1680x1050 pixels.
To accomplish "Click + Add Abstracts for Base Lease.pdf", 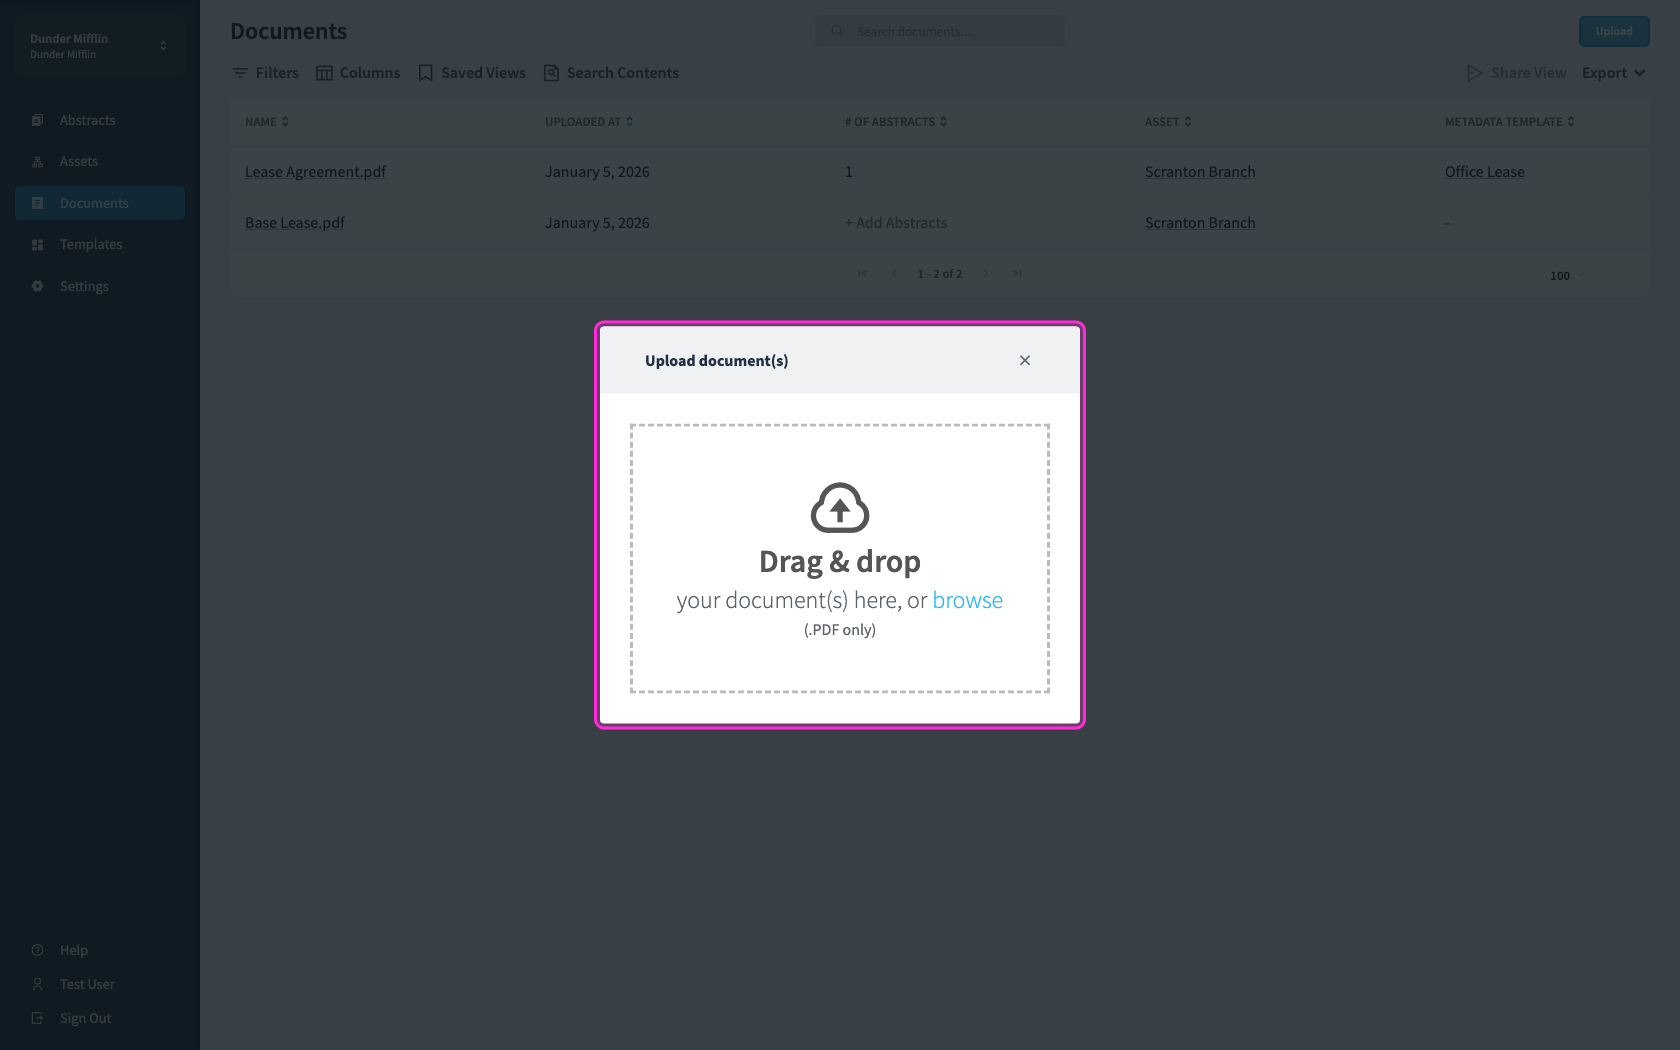I will [x=896, y=223].
